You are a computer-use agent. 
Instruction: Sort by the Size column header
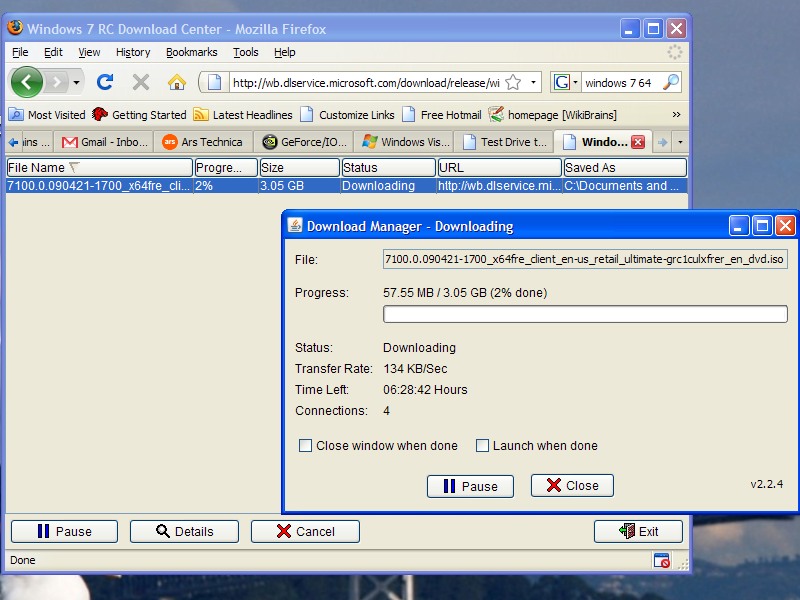[x=299, y=167]
